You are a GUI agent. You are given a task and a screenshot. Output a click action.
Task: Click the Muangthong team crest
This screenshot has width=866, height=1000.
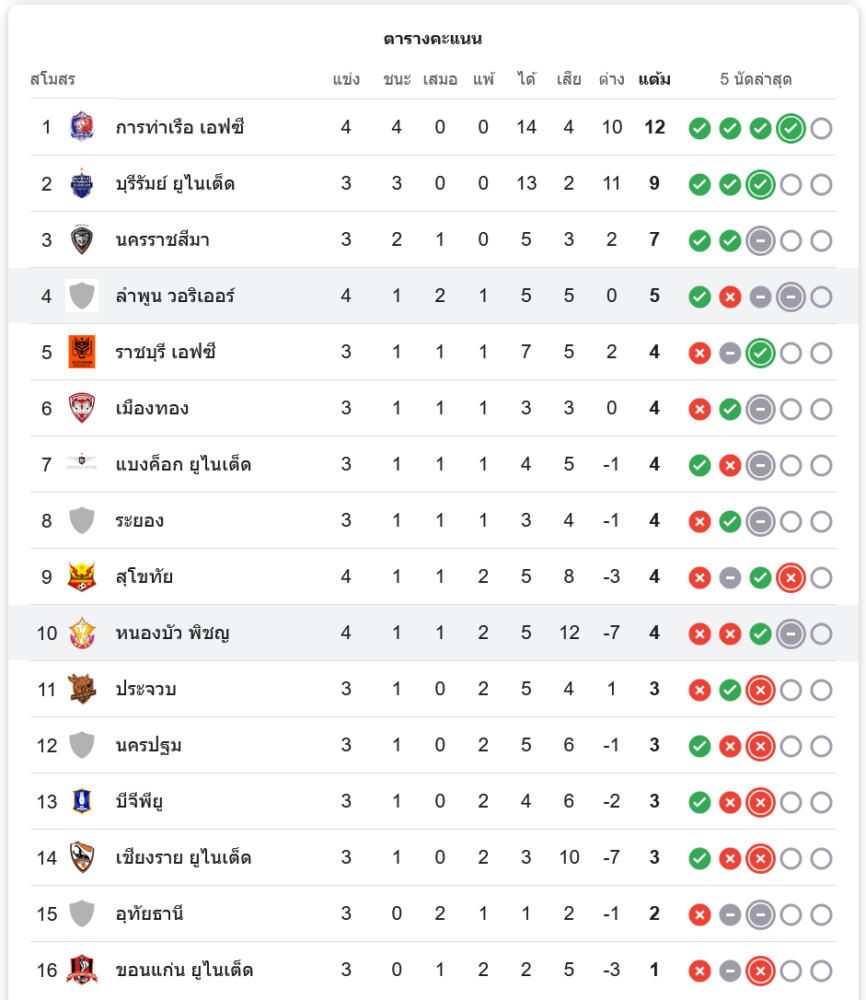81,408
